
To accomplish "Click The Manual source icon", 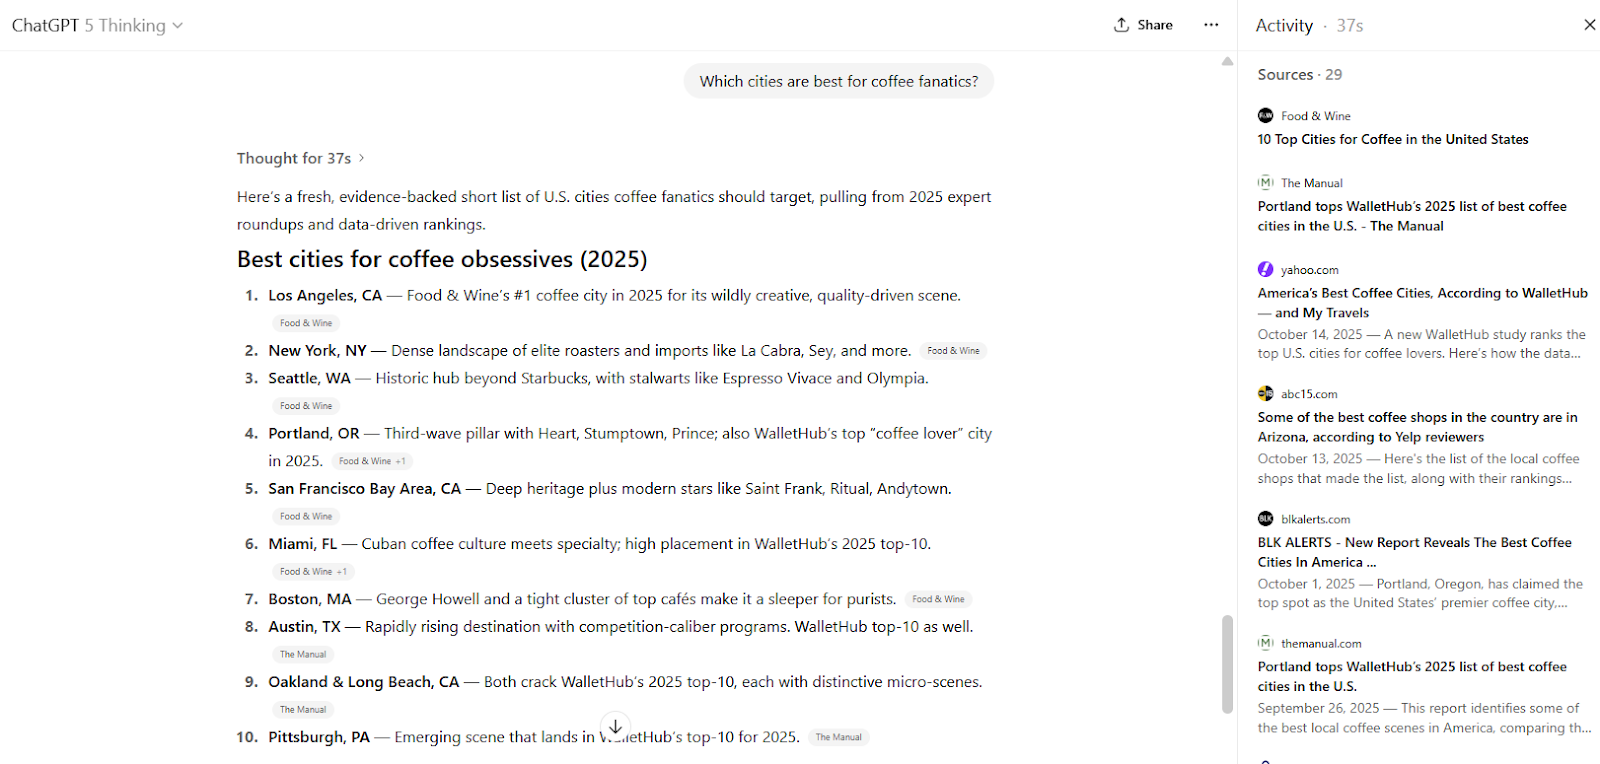I will [x=1265, y=183].
